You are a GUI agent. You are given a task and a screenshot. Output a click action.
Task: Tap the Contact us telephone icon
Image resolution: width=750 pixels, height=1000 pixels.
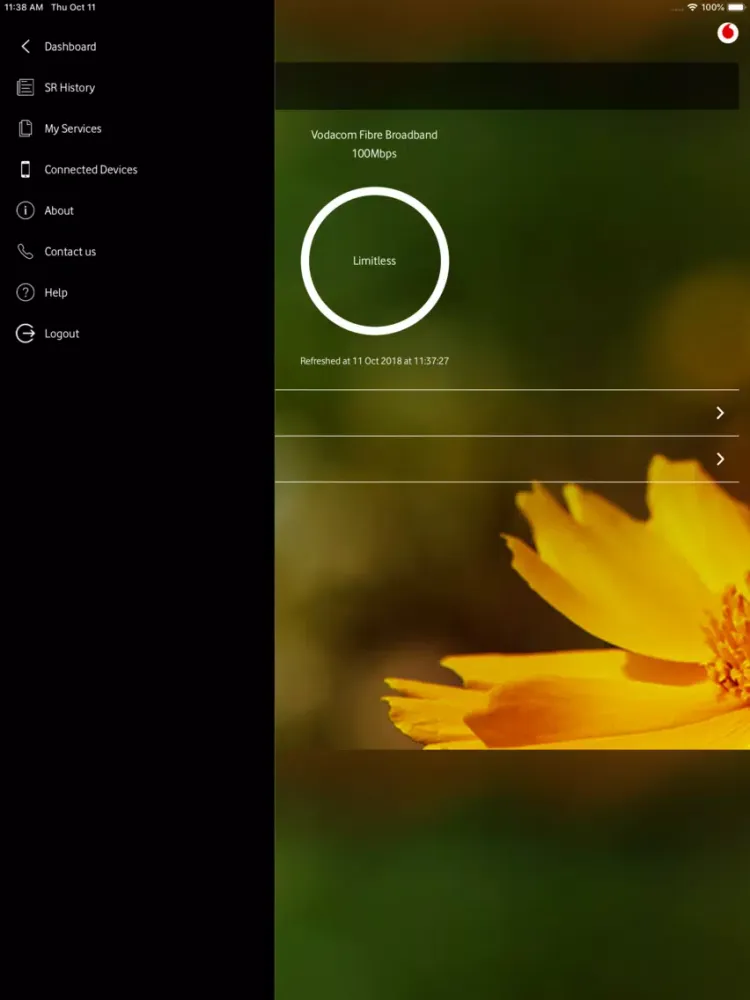coord(26,251)
